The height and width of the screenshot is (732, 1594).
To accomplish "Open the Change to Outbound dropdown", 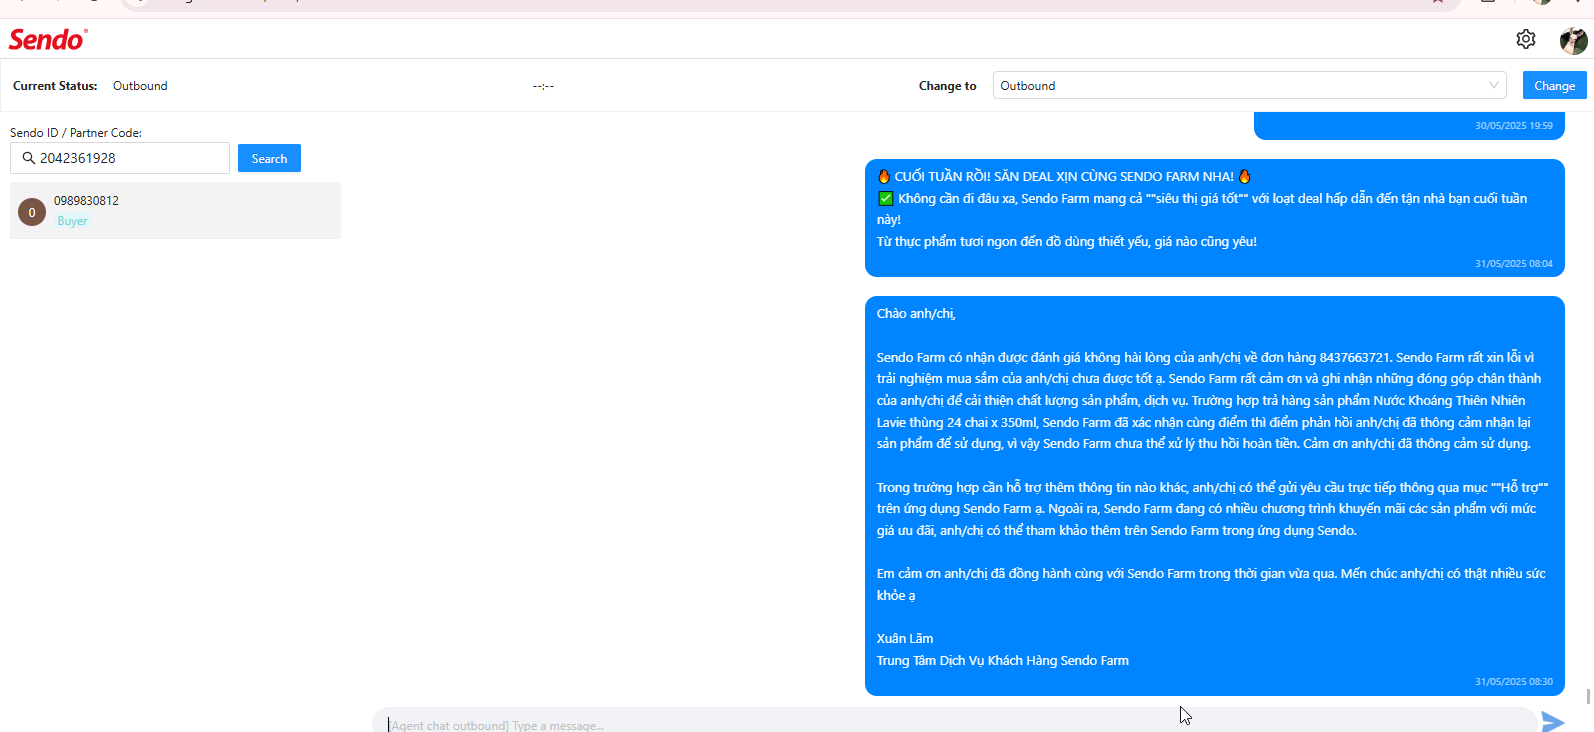I will click(x=1249, y=86).
